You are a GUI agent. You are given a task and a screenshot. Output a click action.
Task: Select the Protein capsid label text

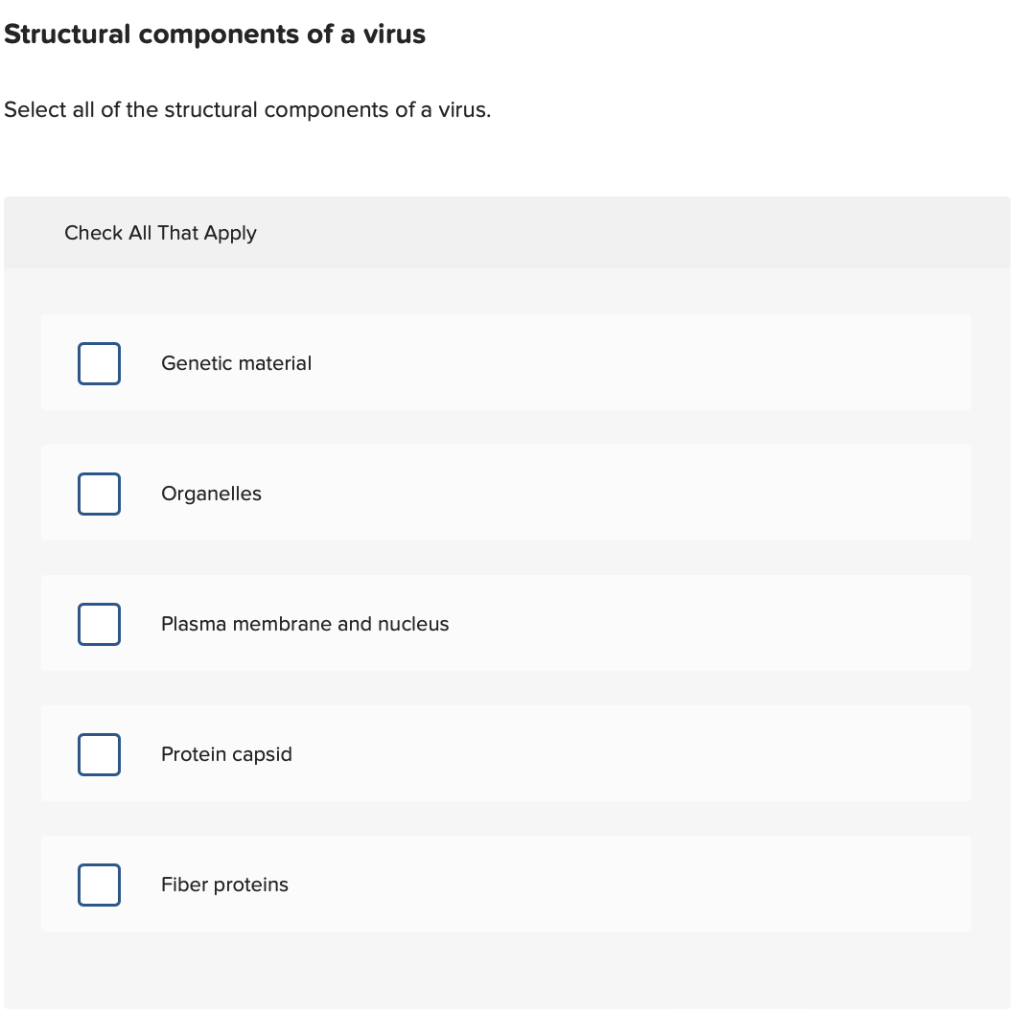click(x=226, y=754)
